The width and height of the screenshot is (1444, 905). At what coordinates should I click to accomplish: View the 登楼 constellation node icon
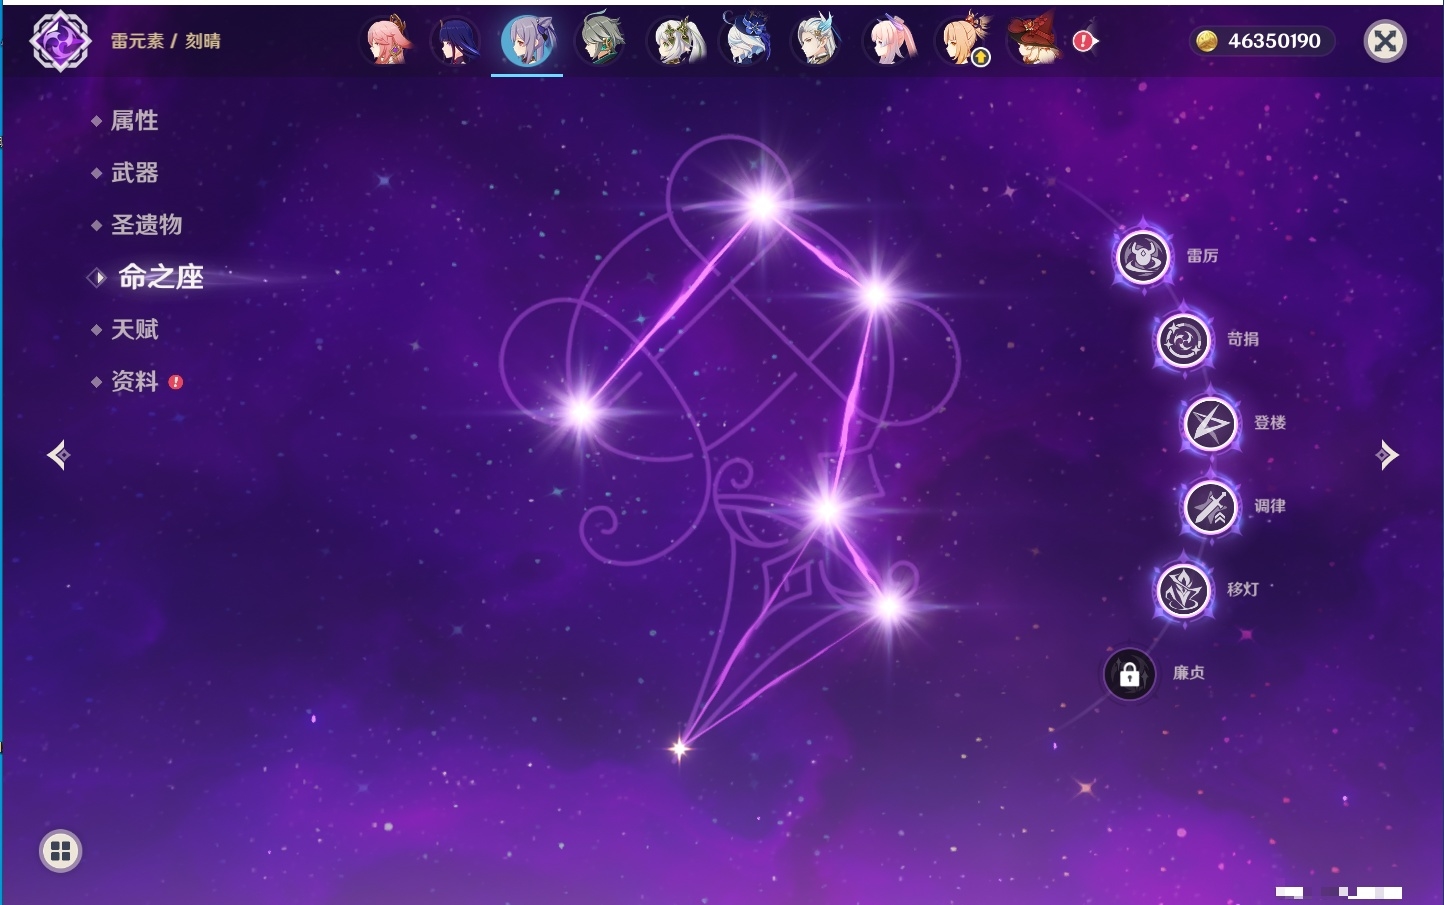[1210, 423]
